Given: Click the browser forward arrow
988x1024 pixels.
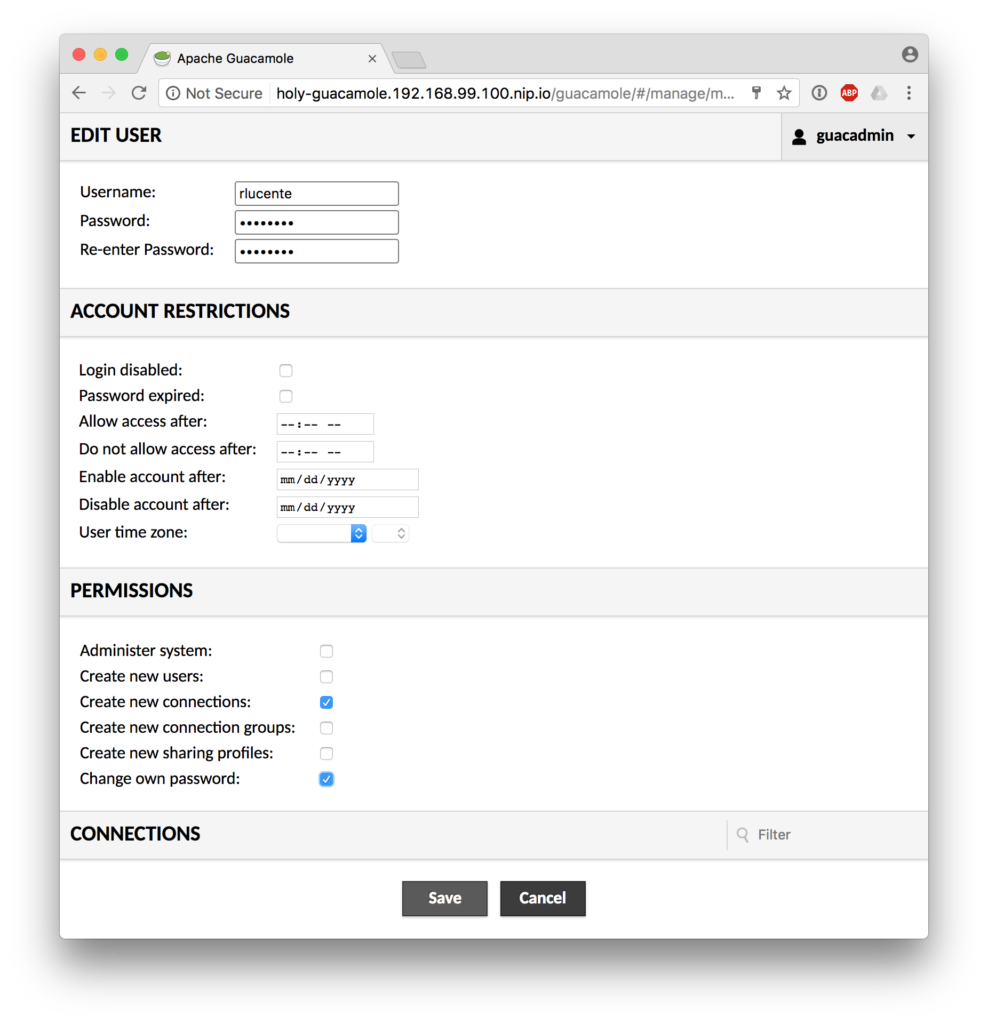Looking at the screenshot, I should [x=109, y=93].
